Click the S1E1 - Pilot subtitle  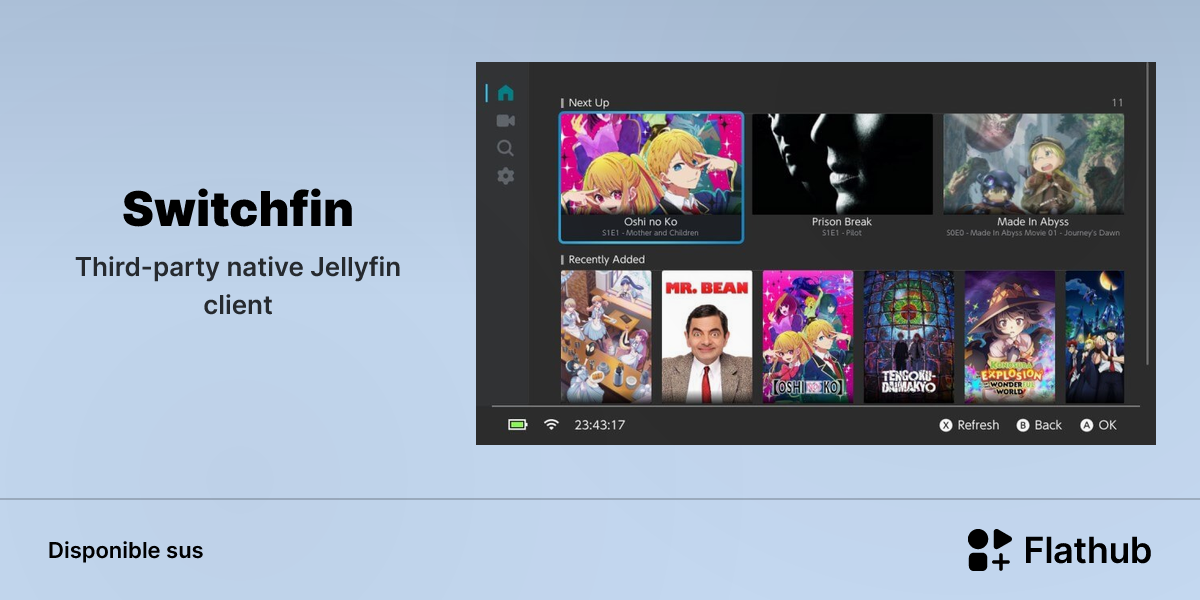(842, 233)
